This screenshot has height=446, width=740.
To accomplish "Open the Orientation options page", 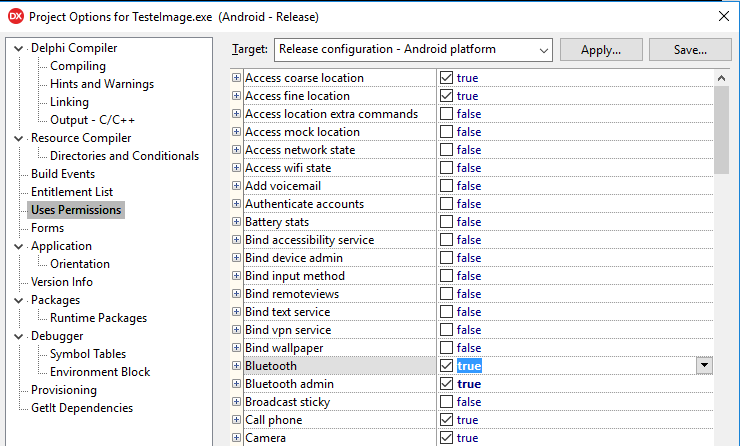I will click(x=80, y=264).
